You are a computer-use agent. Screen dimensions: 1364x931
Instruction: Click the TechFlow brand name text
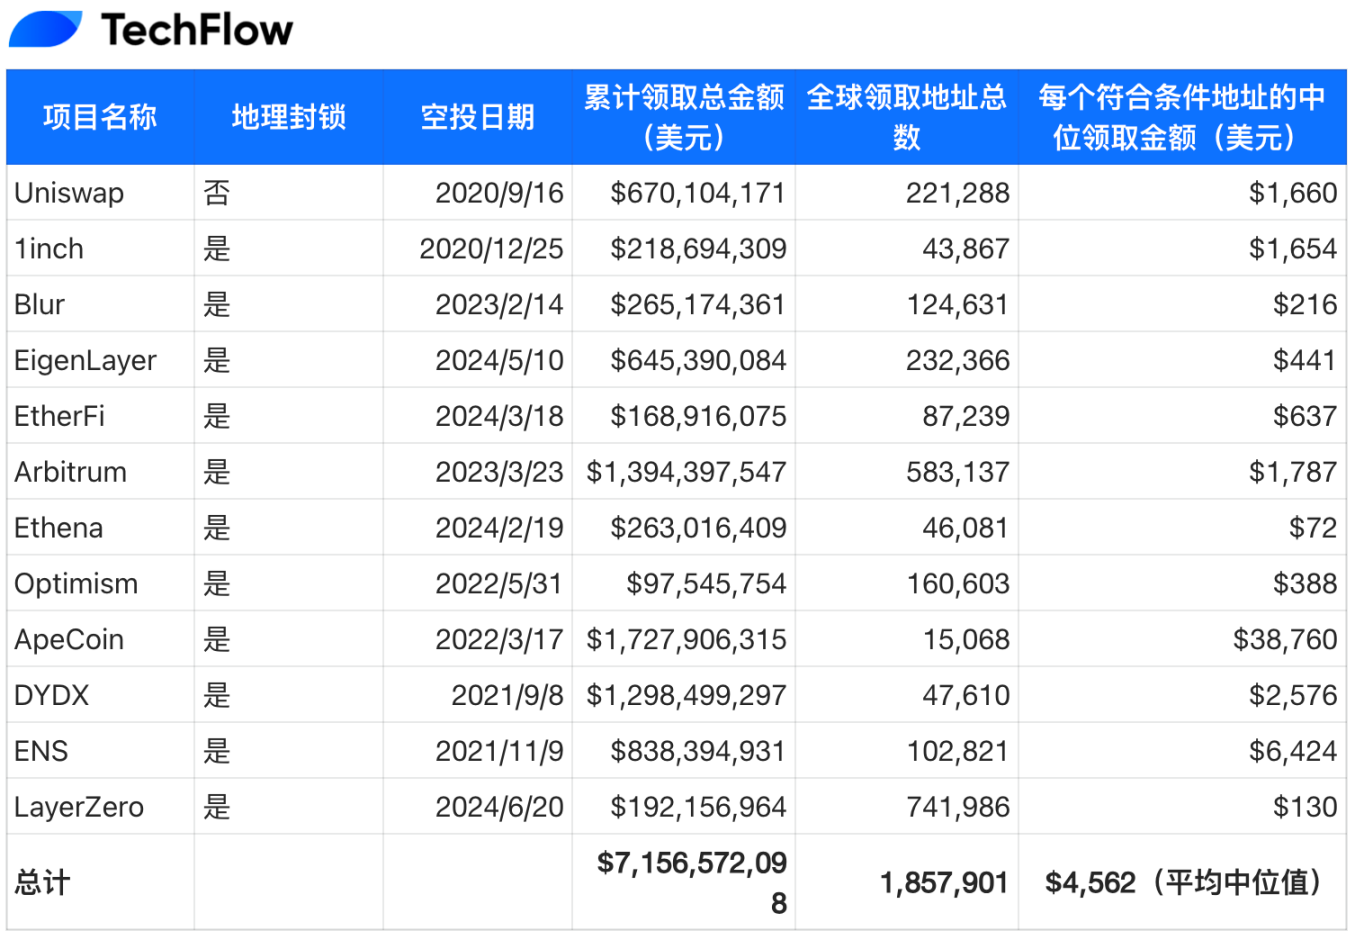[198, 30]
